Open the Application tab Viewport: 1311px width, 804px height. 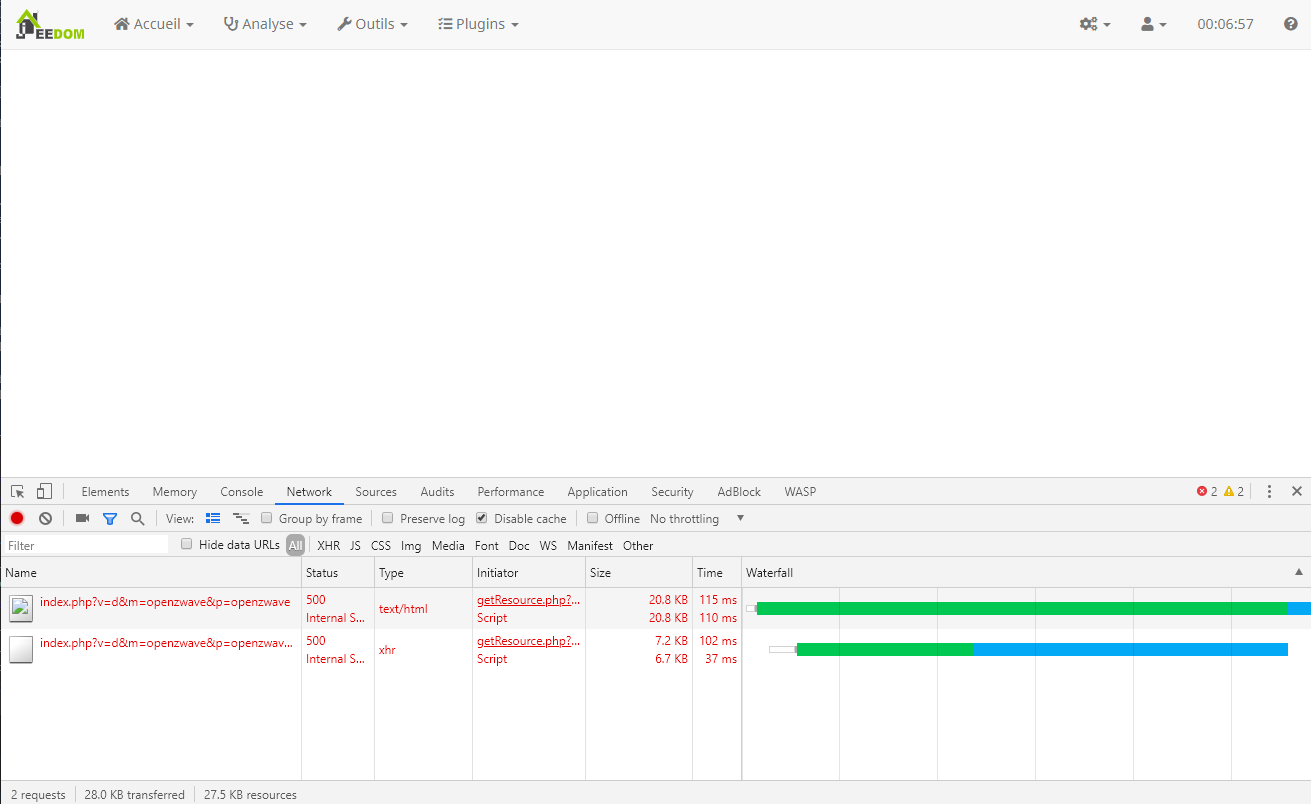pyautogui.click(x=597, y=492)
